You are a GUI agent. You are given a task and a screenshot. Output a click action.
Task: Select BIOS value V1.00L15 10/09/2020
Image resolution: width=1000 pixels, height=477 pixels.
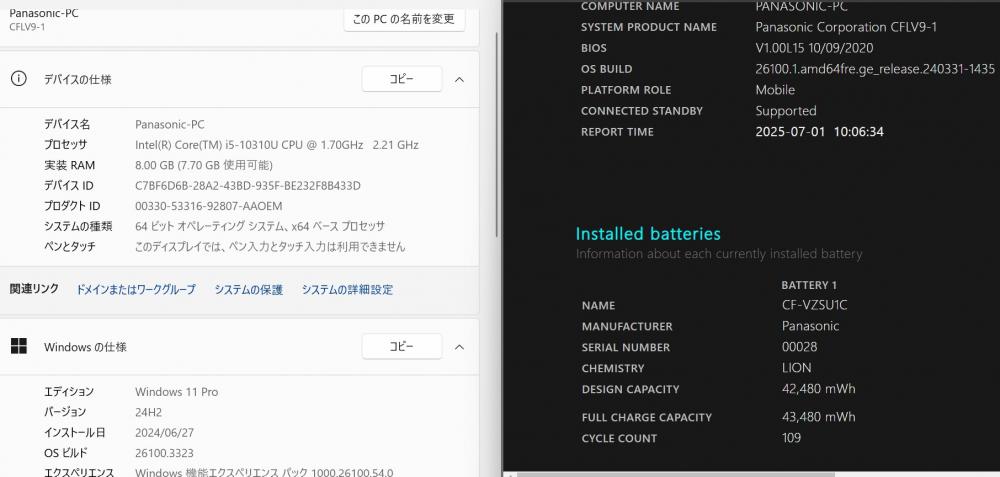point(814,48)
